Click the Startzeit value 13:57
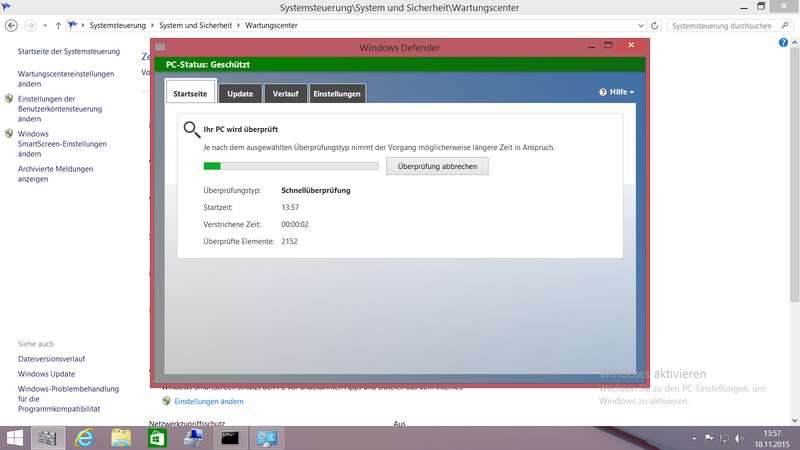The width and height of the screenshot is (800, 450). 290,207
